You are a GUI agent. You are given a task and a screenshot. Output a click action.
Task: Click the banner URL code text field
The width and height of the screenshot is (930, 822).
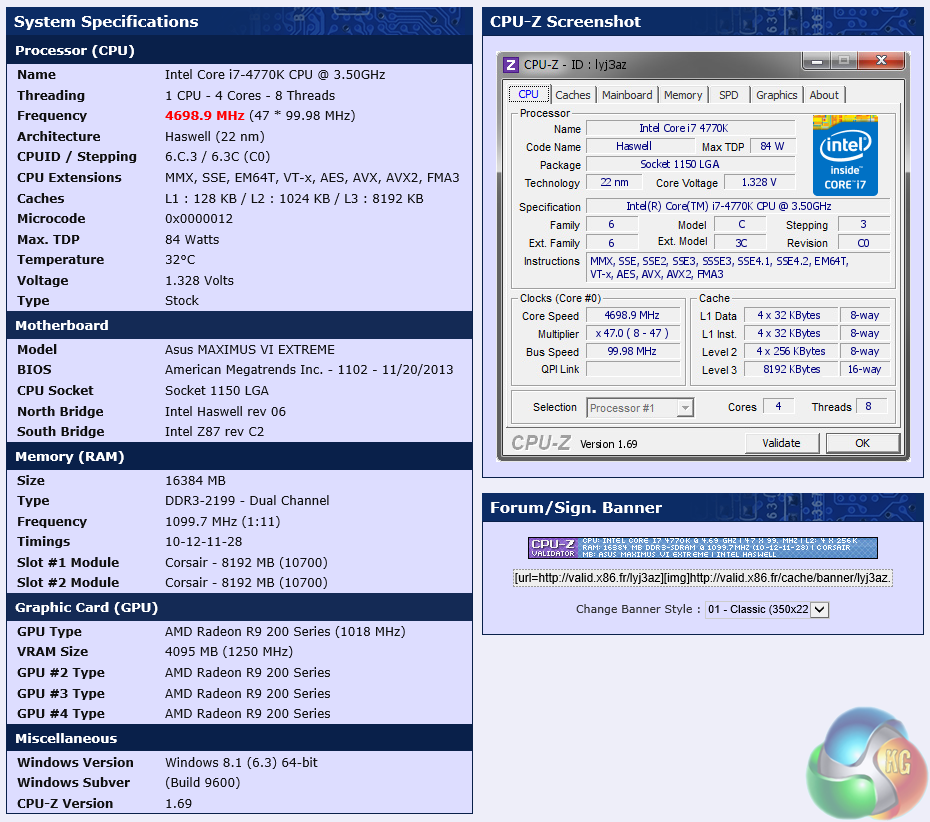coord(703,578)
